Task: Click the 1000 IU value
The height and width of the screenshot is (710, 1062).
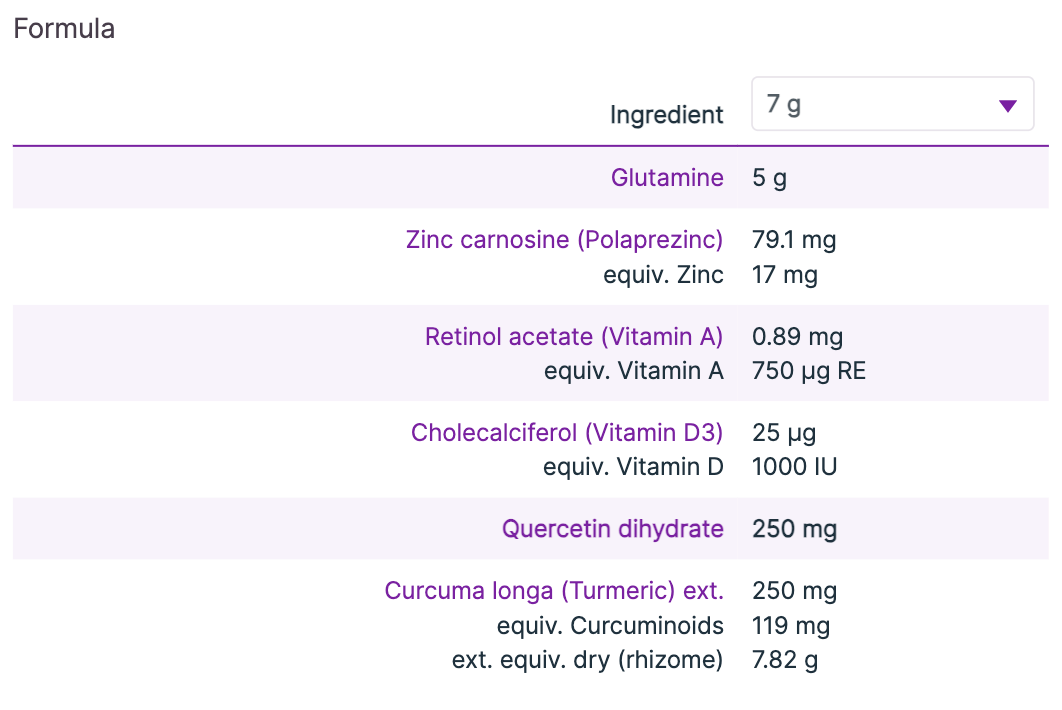Action: [x=794, y=467]
